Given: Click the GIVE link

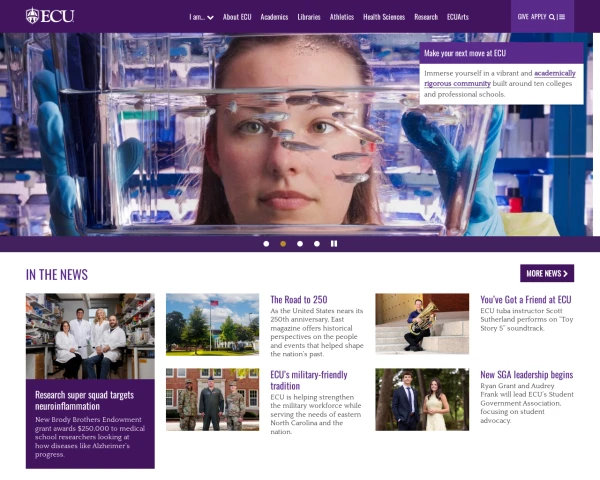Looking at the screenshot, I should click(523, 17).
